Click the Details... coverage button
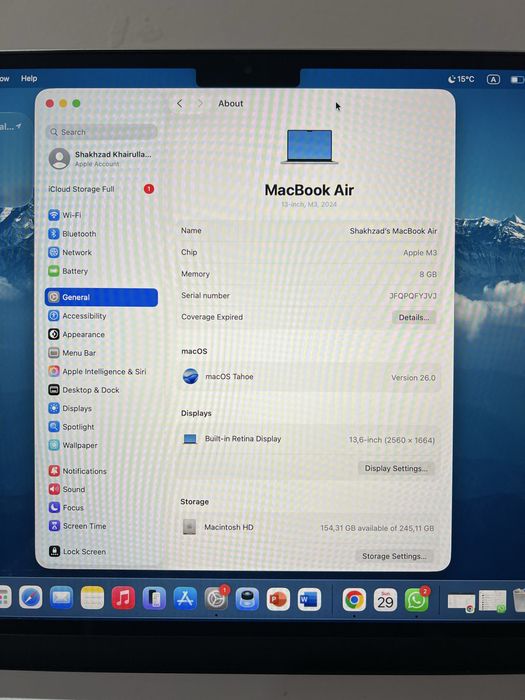The height and width of the screenshot is (700, 525). (414, 317)
